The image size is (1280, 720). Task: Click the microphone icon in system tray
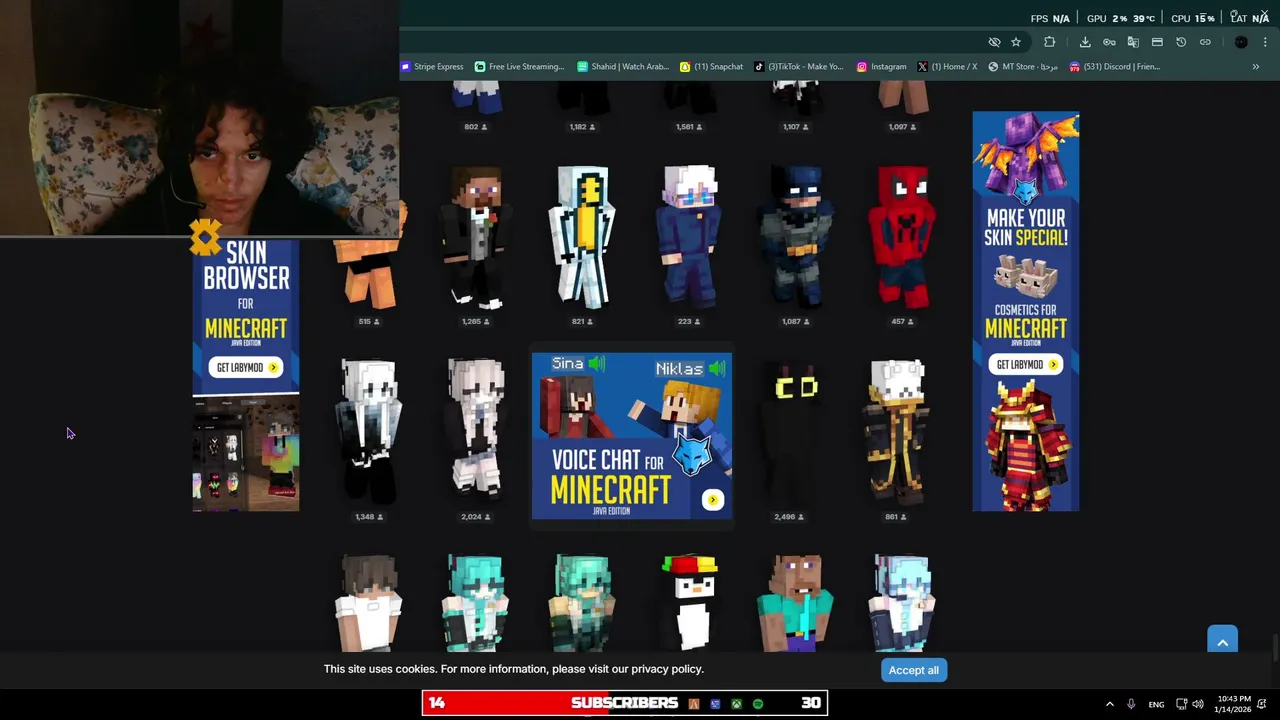tap(1131, 704)
